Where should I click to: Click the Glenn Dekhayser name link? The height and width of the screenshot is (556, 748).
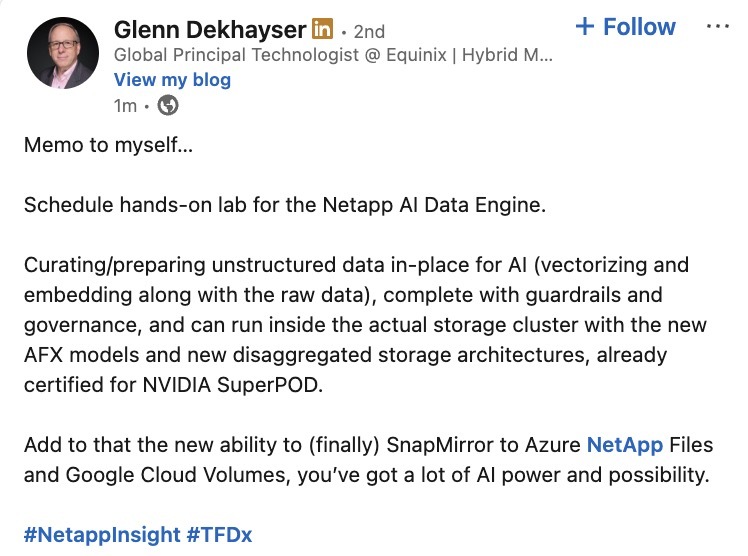point(209,29)
